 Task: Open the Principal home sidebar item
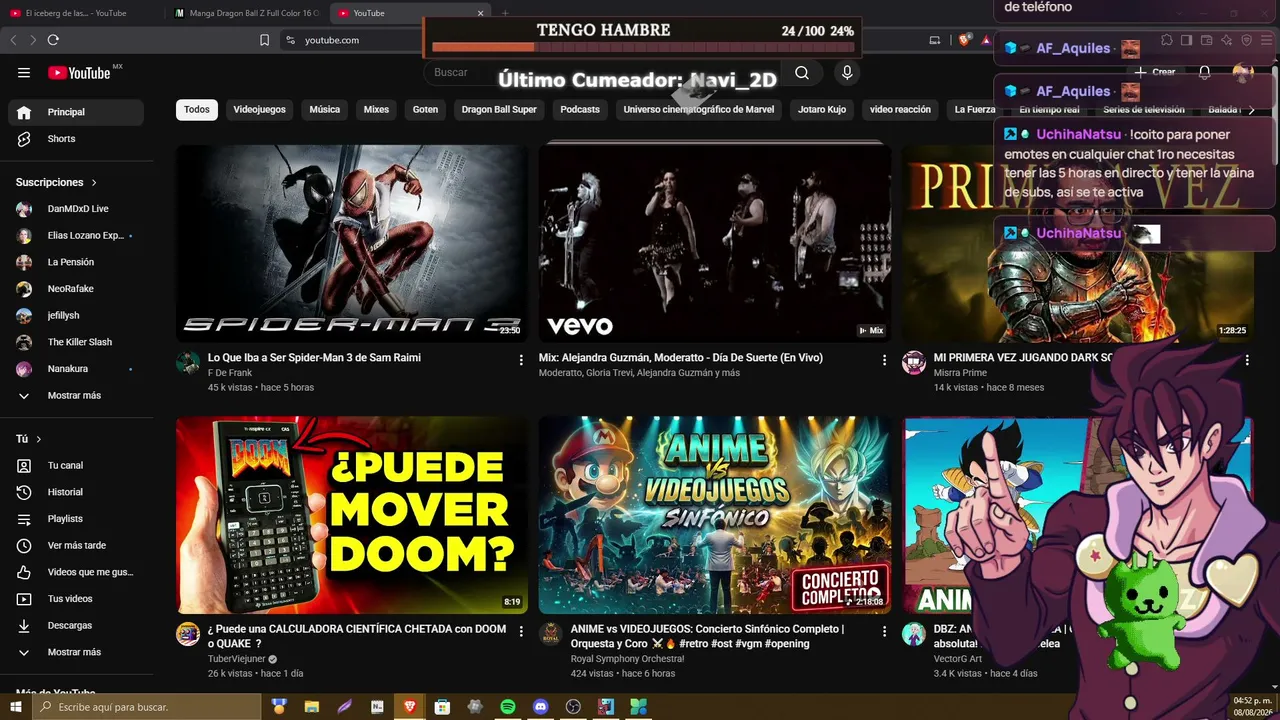pos(76,112)
